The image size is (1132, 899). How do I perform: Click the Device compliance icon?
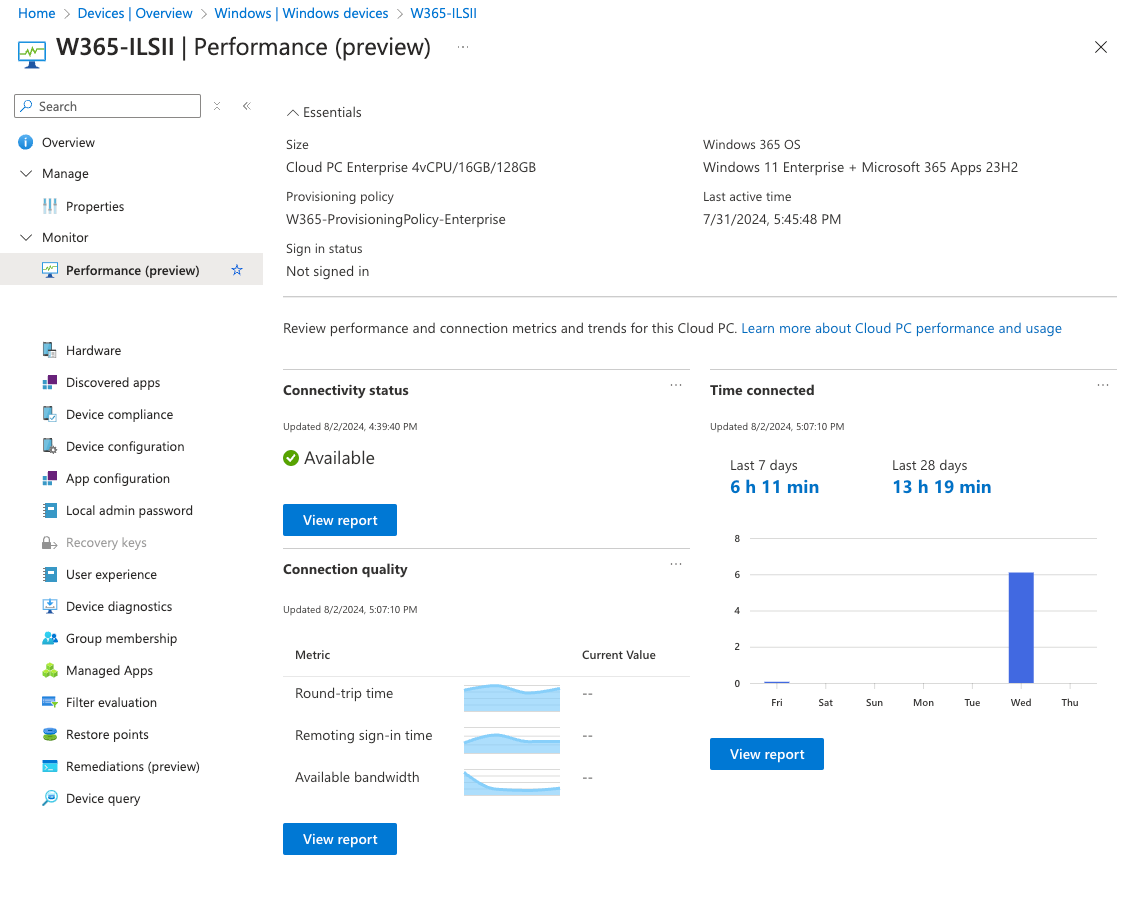click(50, 414)
